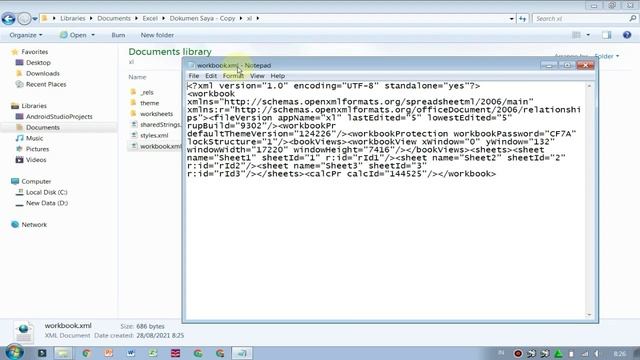The width and height of the screenshot is (640, 360).
Task: Open Notepad Edit menu
Action: pos(211,76)
